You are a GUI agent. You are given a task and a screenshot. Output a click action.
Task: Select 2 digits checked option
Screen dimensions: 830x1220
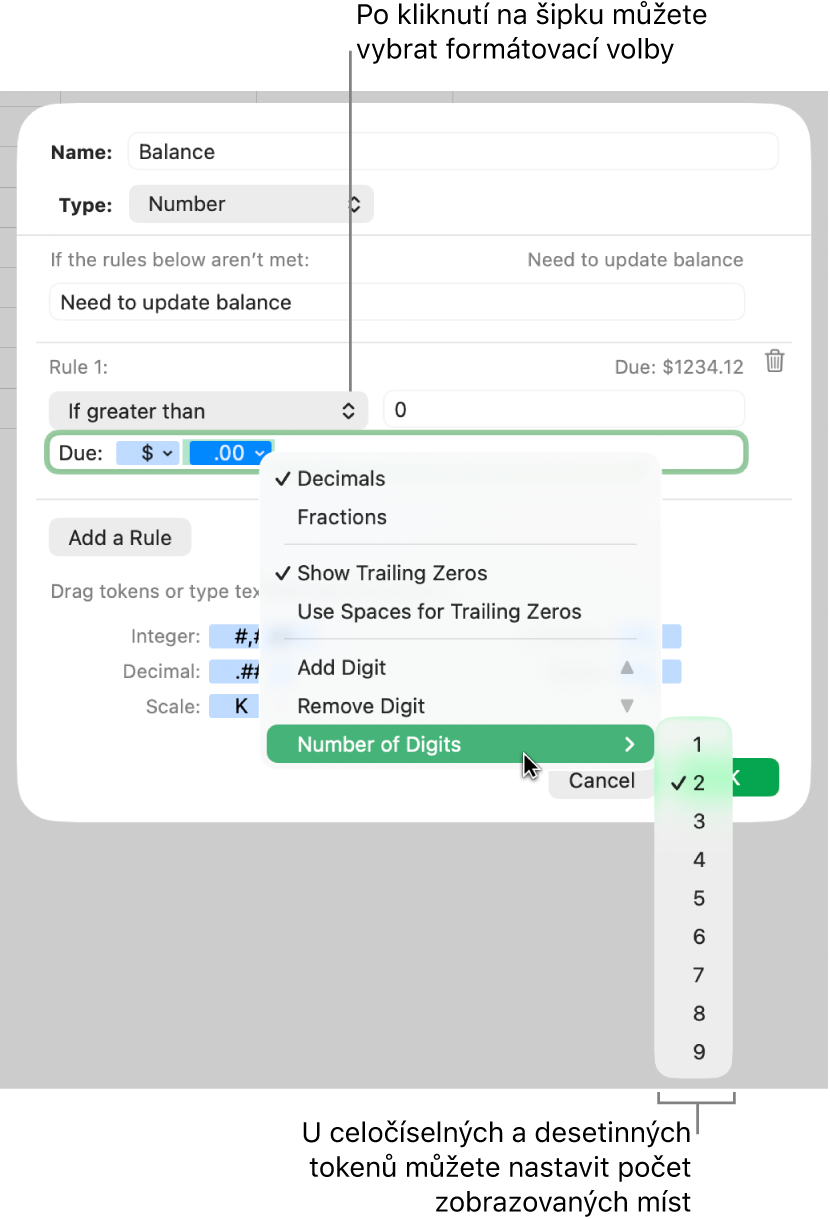click(x=698, y=783)
